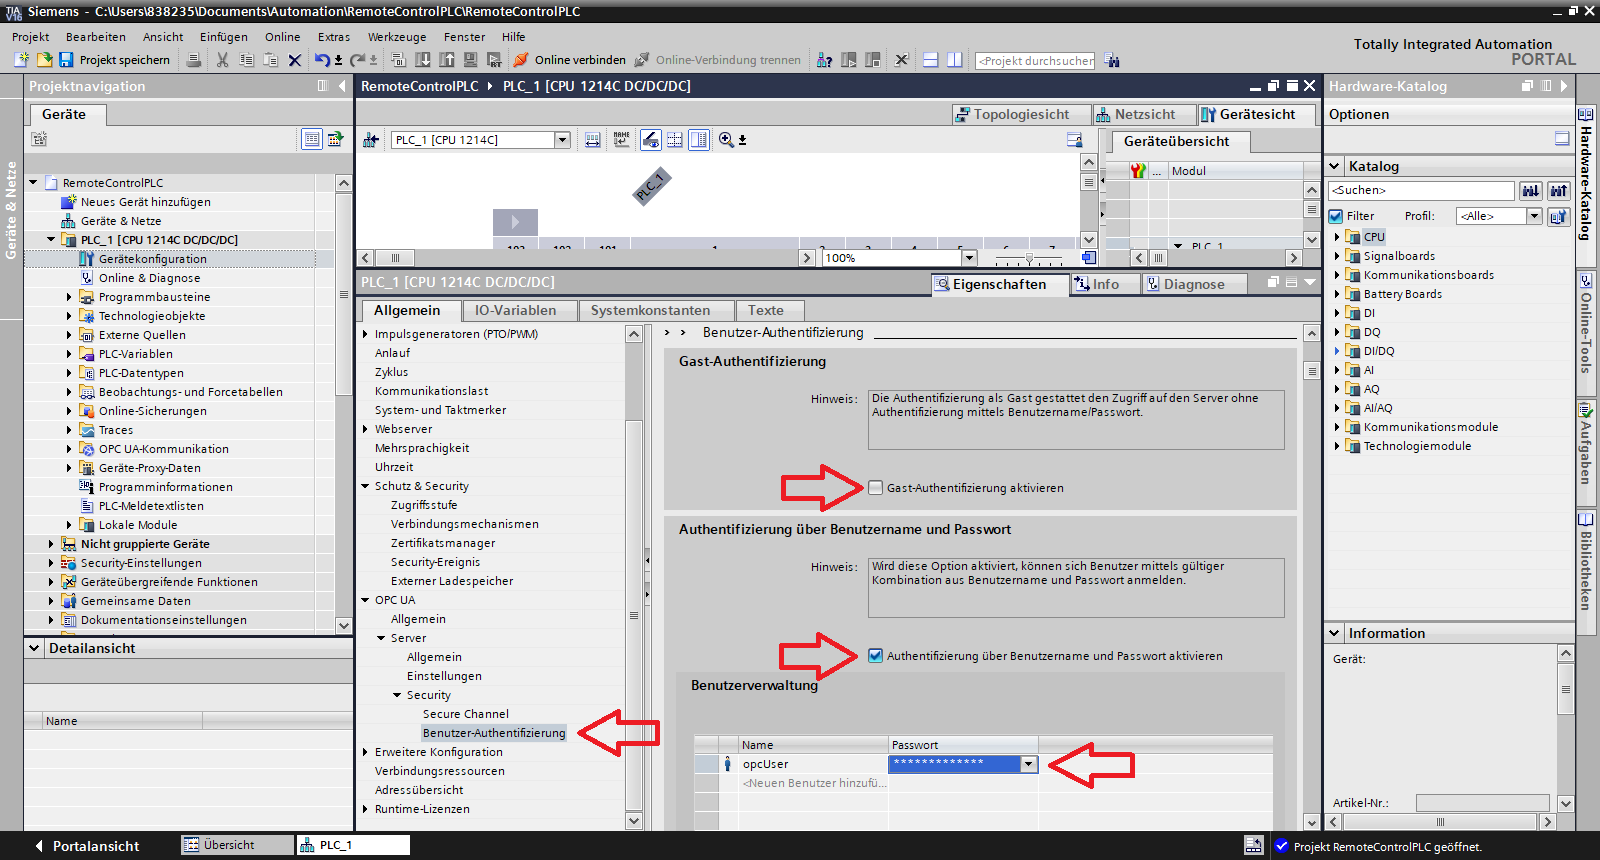This screenshot has width=1600, height=860.
Task: Click the network view icon left of the device selector
Action: 371,140
